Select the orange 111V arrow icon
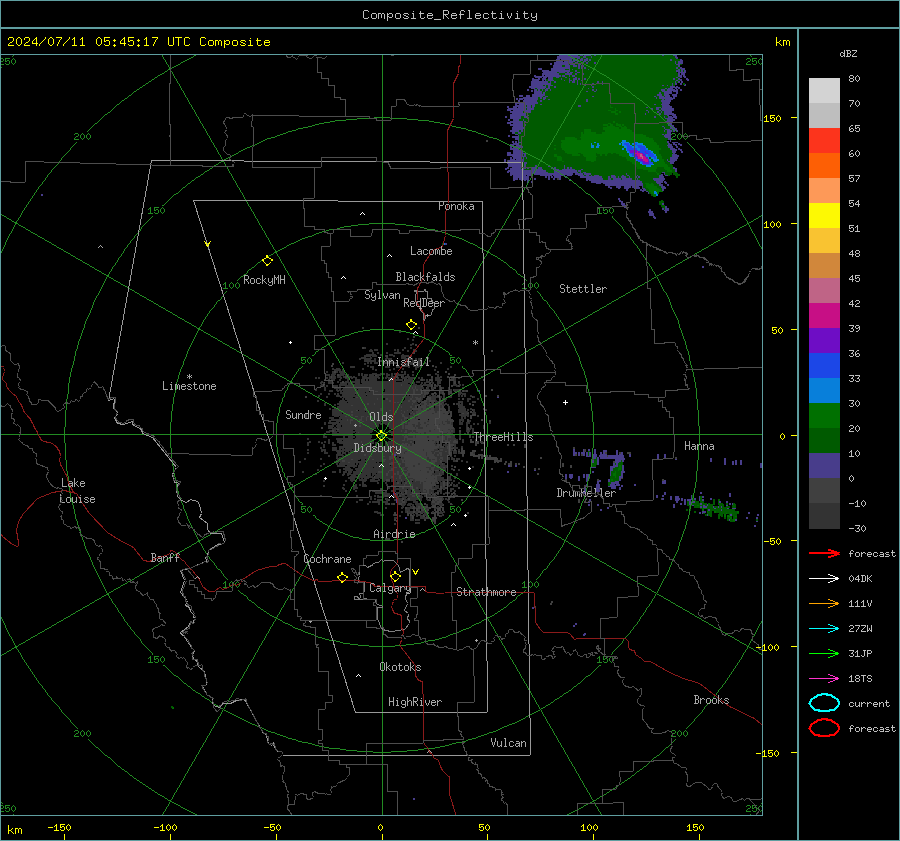This screenshot has width=900, height=841. 824,603
